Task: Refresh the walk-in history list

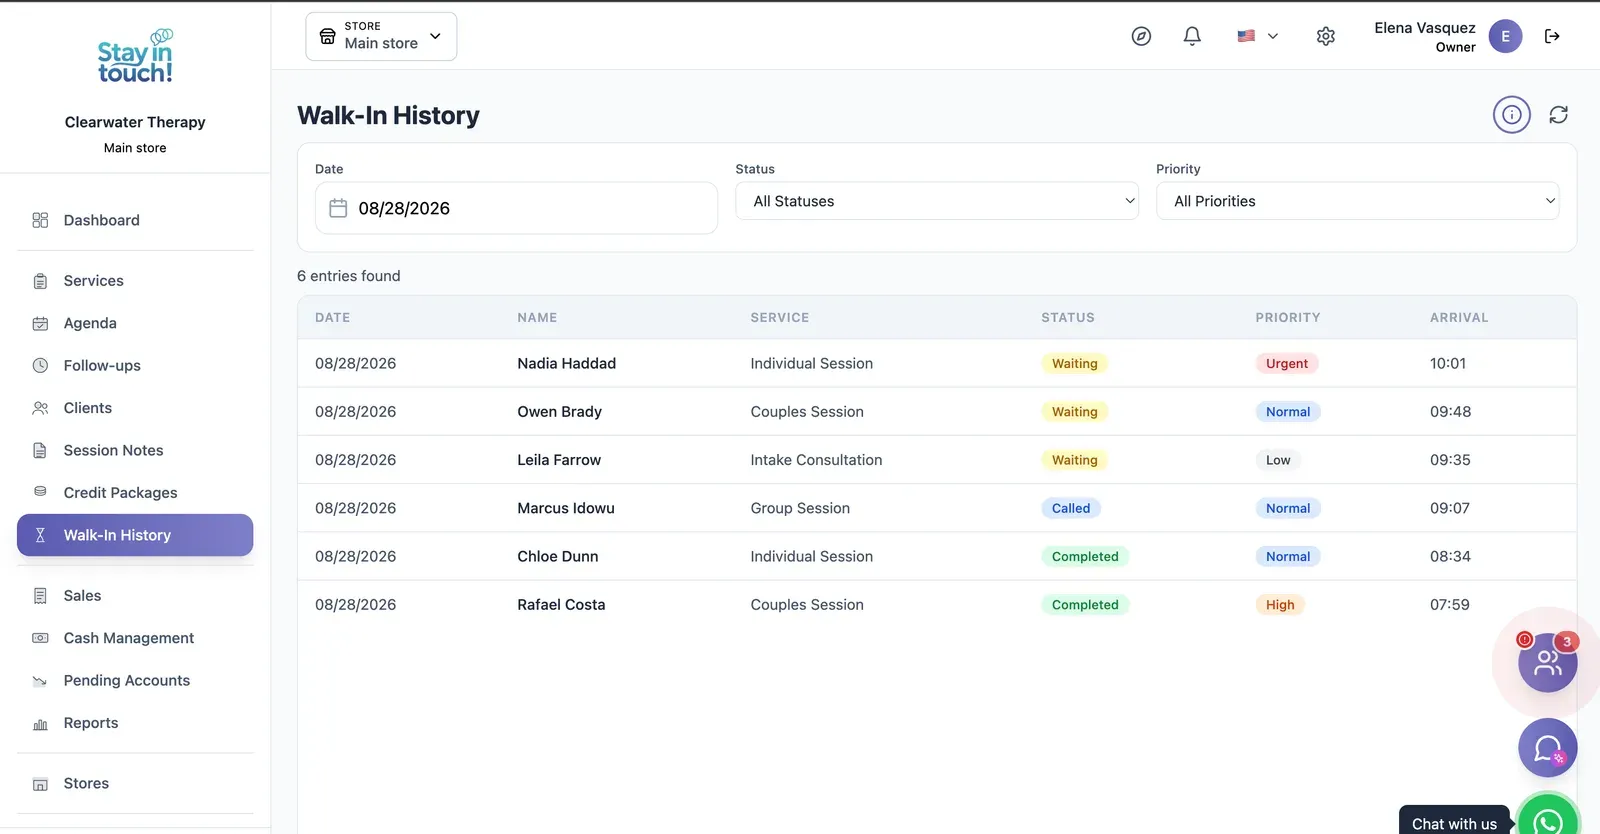Action: point(1559,115)
